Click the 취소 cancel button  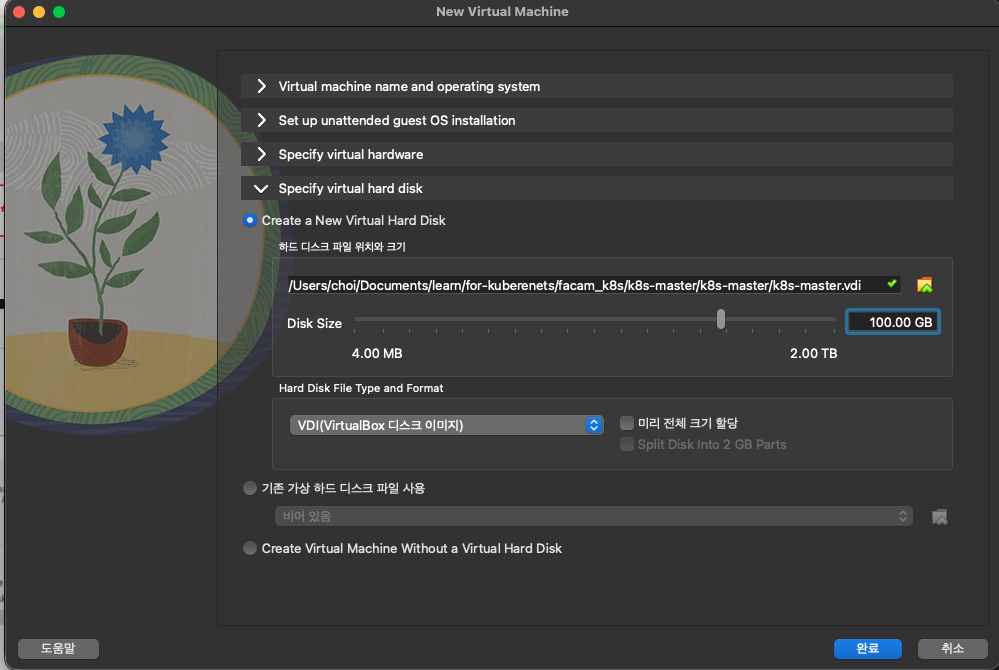point(952,648)
